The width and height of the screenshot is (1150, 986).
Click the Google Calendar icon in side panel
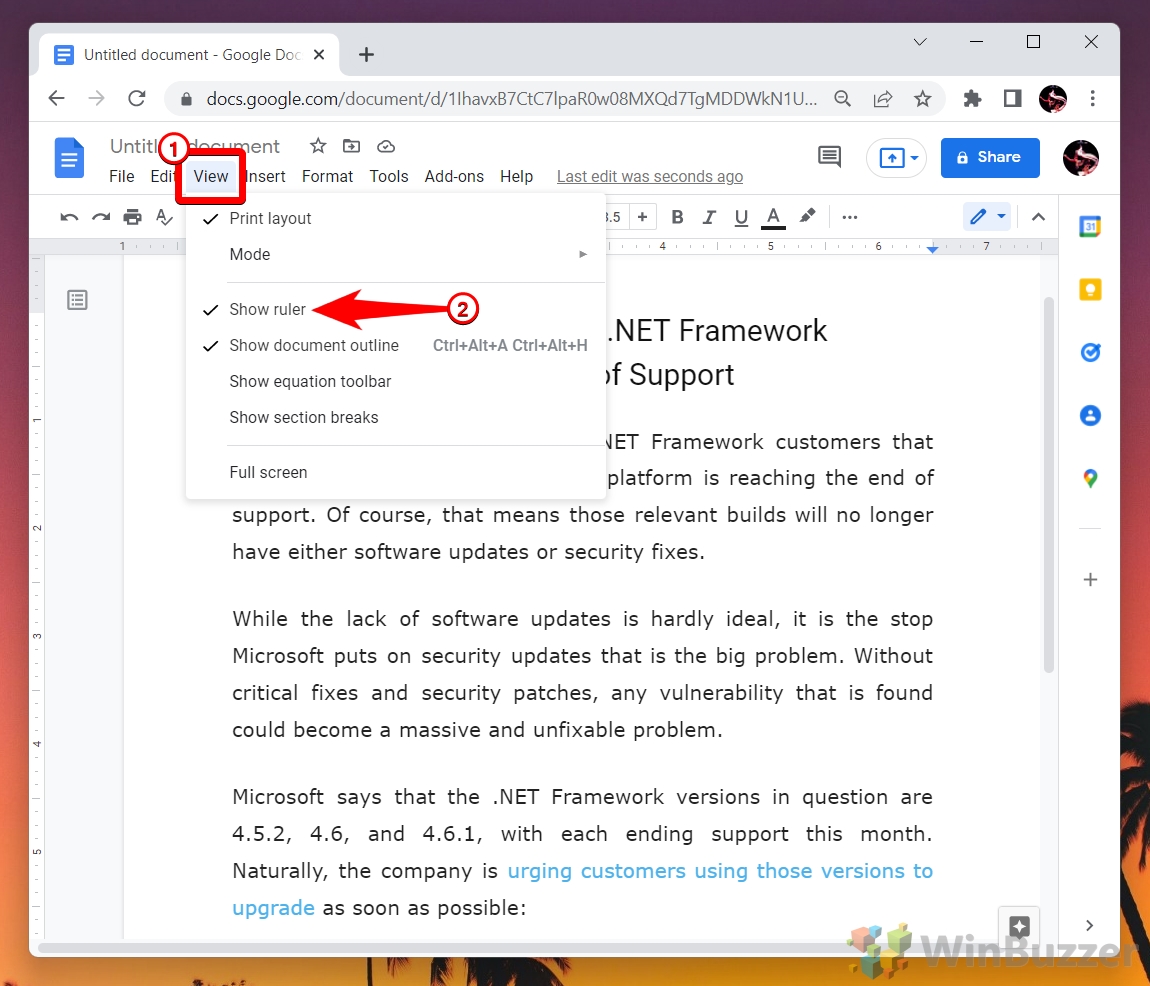click(1090, 227)
